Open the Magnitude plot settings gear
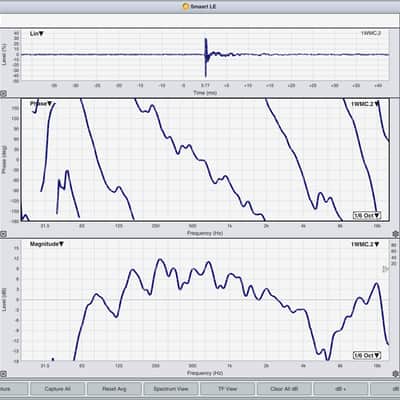 pos(396,374)
